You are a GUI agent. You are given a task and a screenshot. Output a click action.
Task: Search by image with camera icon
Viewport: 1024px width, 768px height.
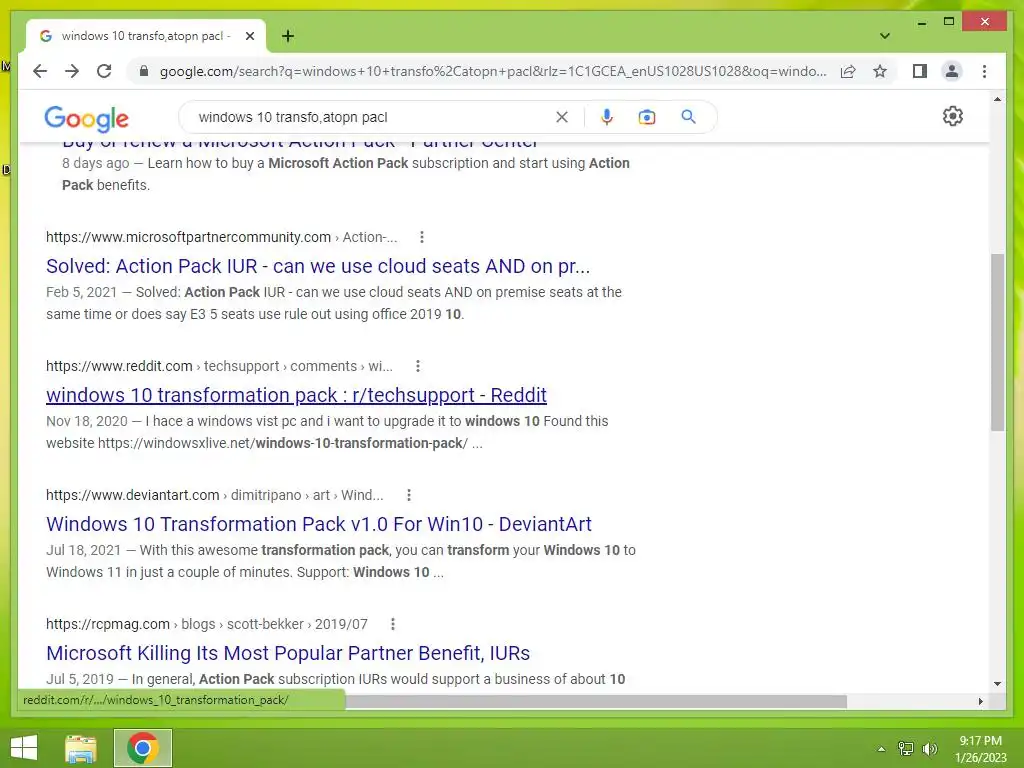[647, 117]
